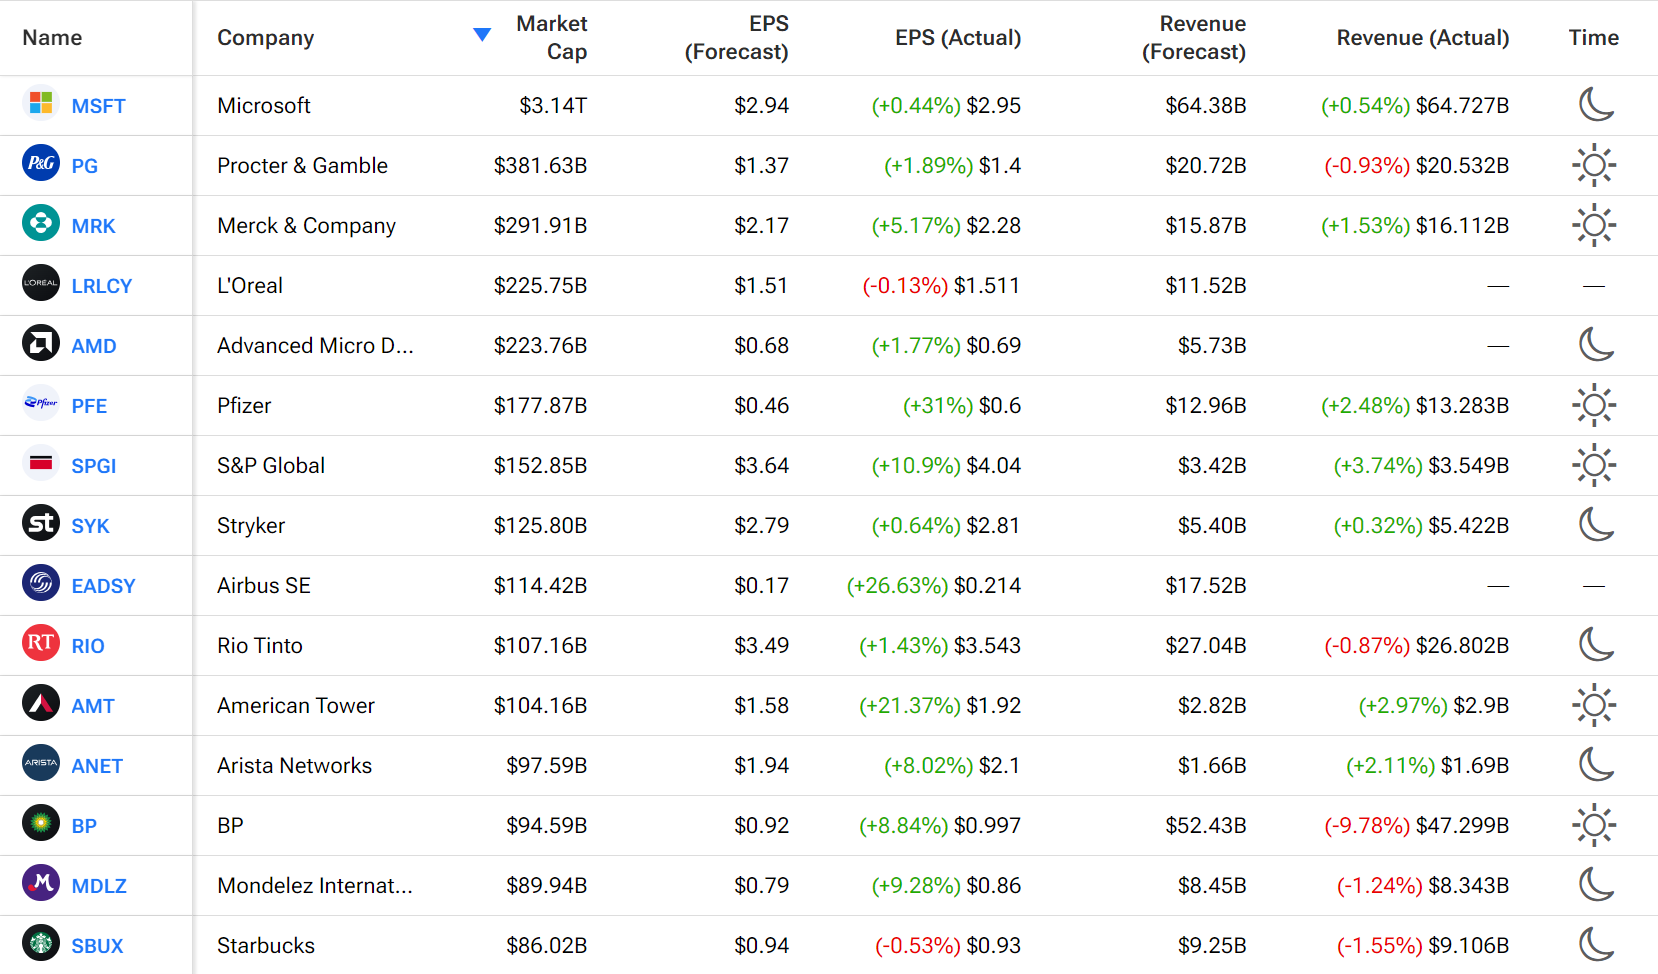Open the AMT ticker link

coord(93,706)
